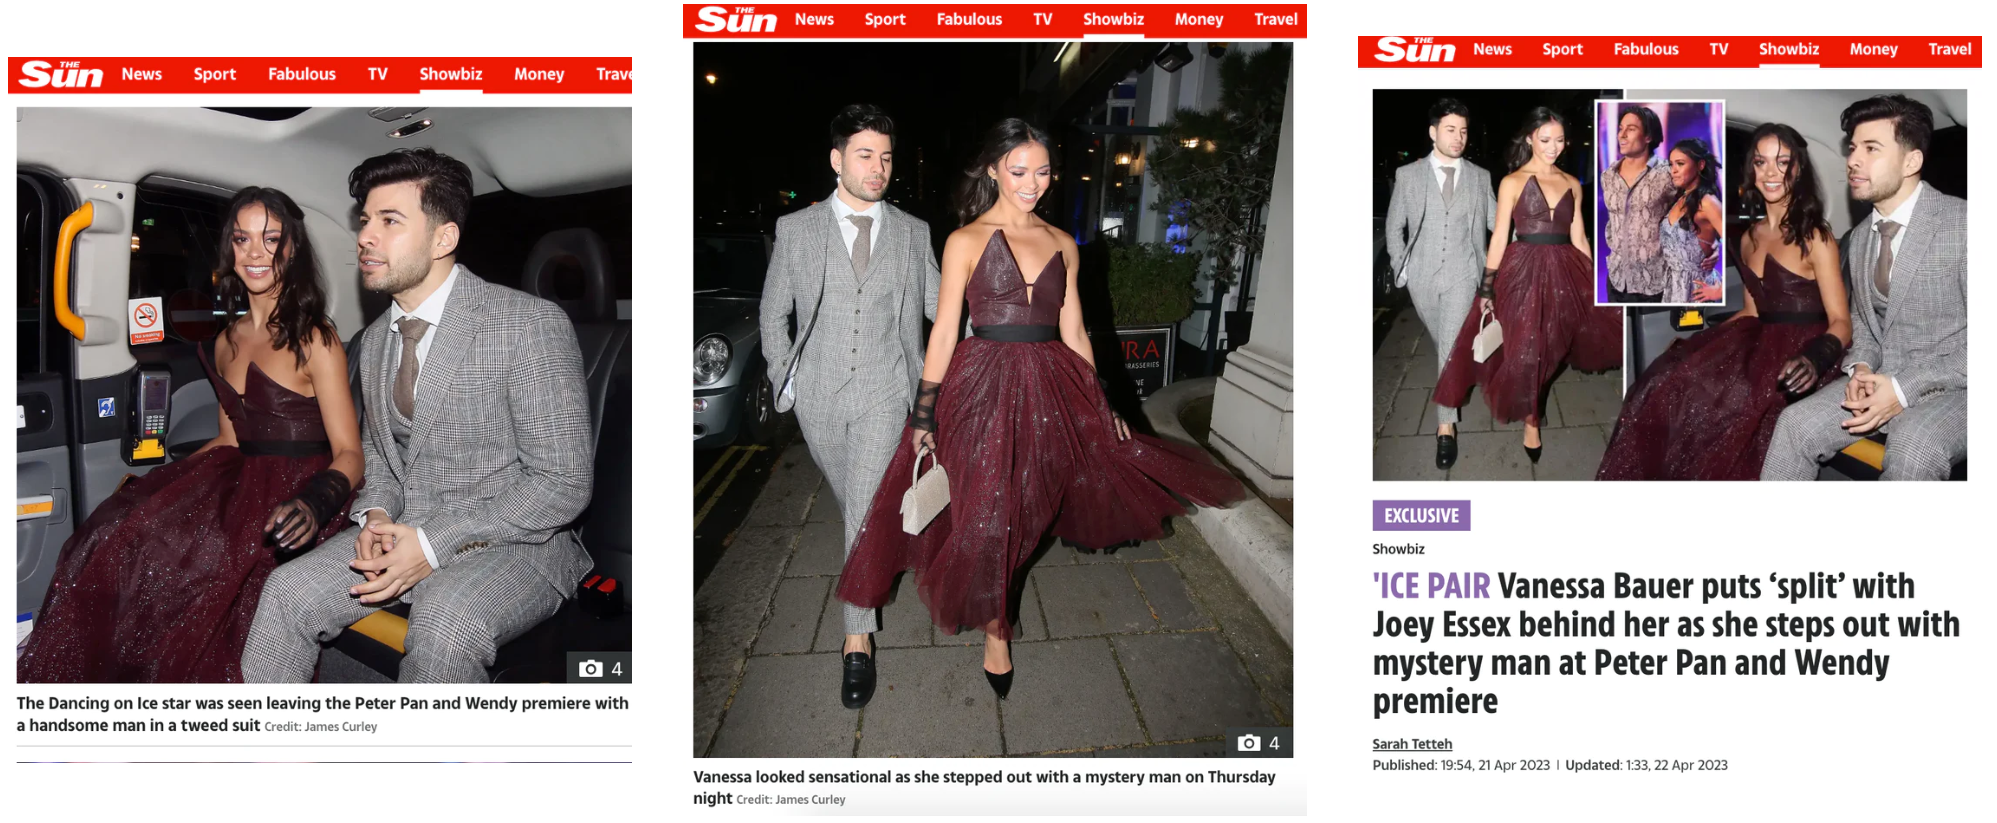Switch to Showbiz tab in right navigation bar
Image resolution: width=1997 pixels, height=823 pixels.
[x=1789, y=49]
